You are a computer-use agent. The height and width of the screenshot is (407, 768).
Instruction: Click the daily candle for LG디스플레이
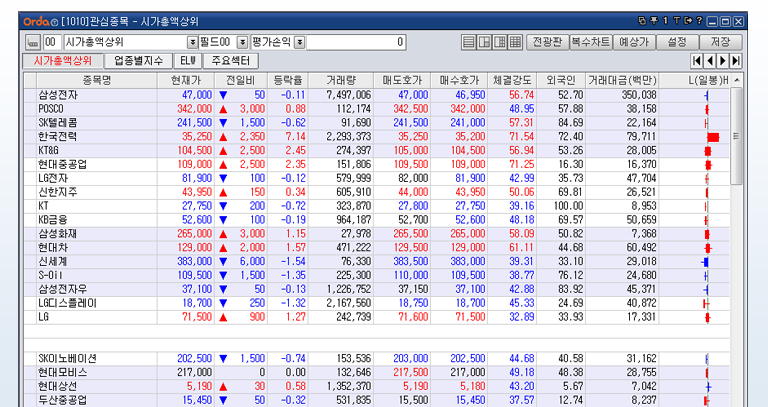pos(705,304)
